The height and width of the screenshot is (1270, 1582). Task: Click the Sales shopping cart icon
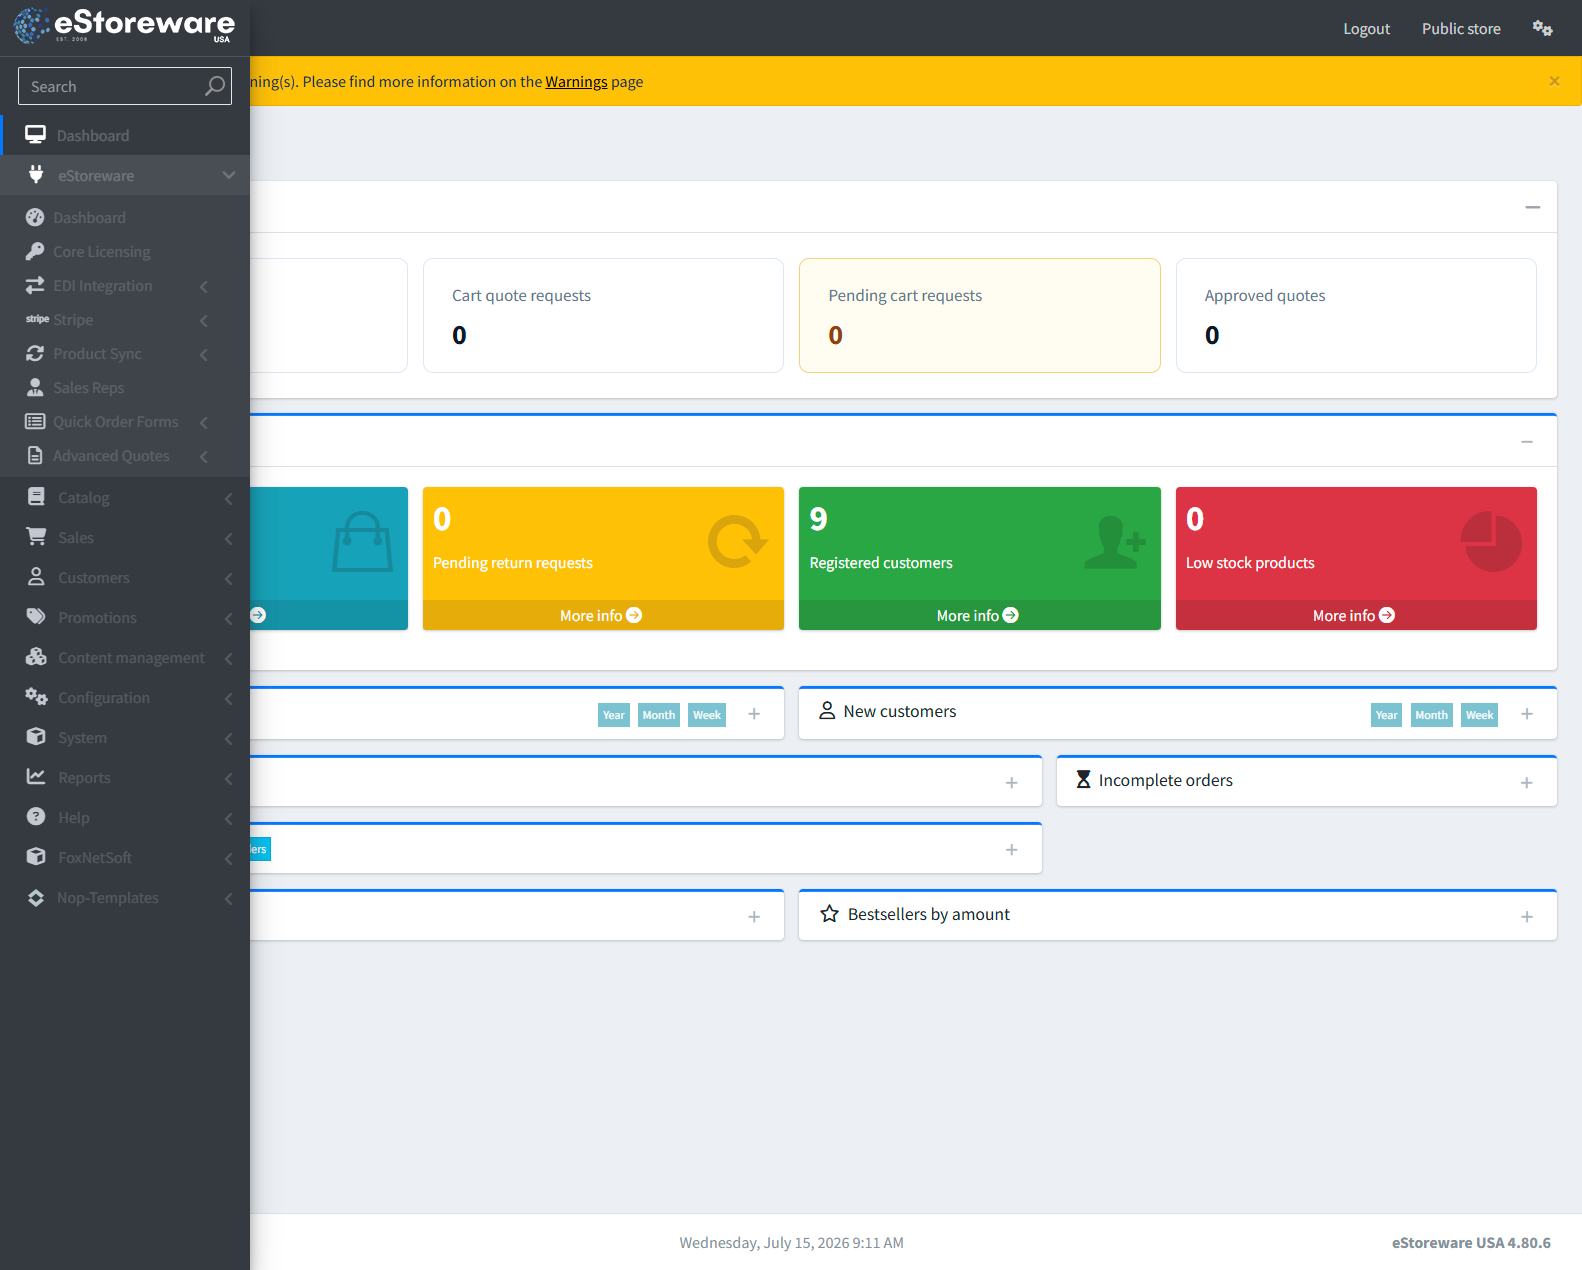pos(36,537)
